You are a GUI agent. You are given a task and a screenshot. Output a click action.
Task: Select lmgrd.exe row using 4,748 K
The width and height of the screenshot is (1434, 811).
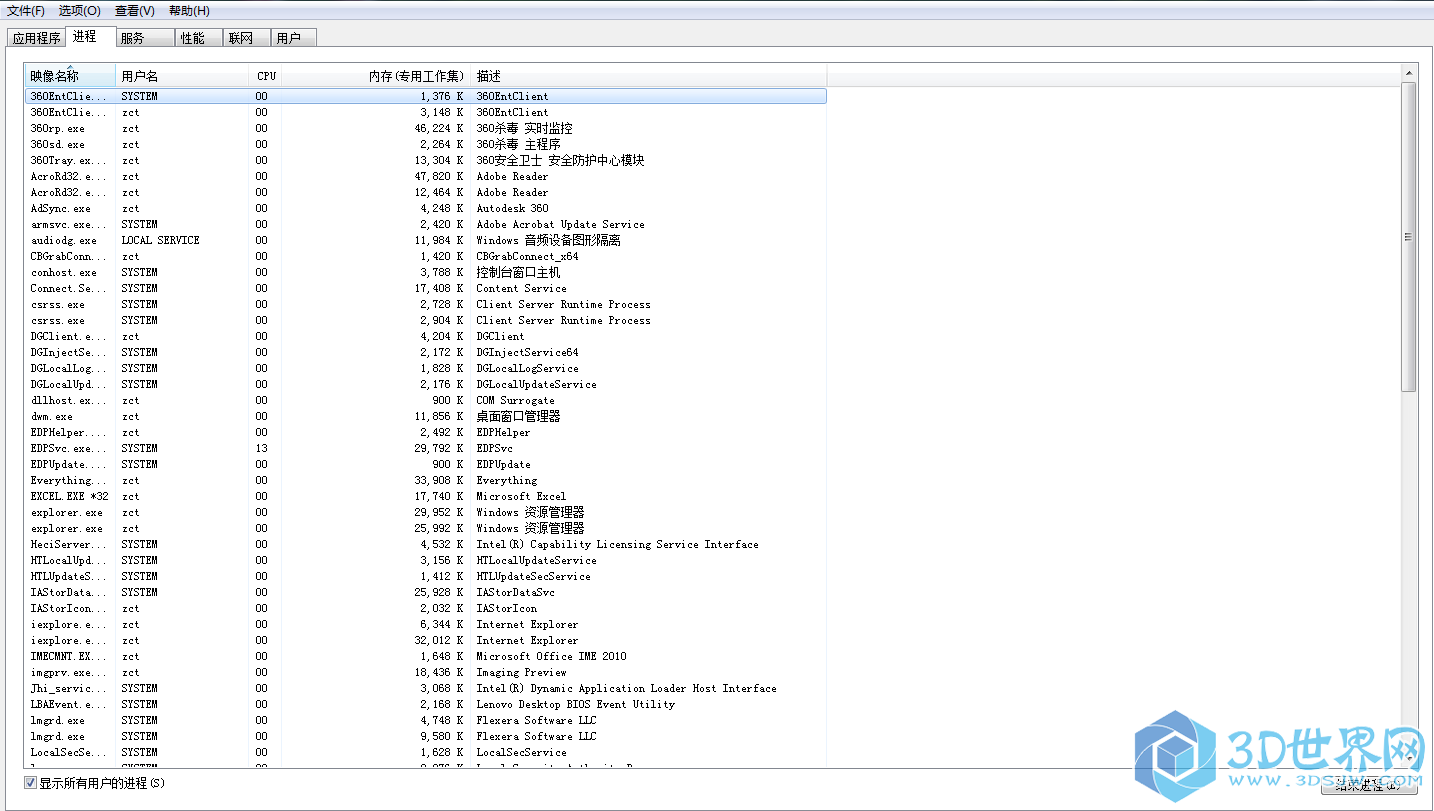point(426,720)
